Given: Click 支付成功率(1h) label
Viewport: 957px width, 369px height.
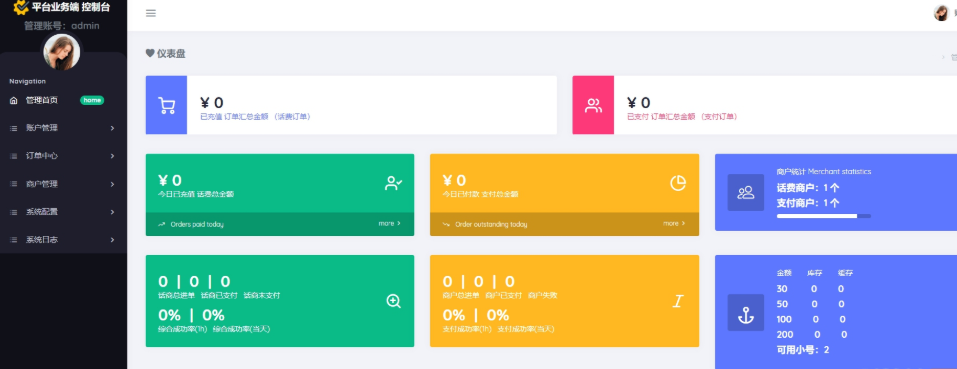Looking at the screenshot, I should coord(467,329).
